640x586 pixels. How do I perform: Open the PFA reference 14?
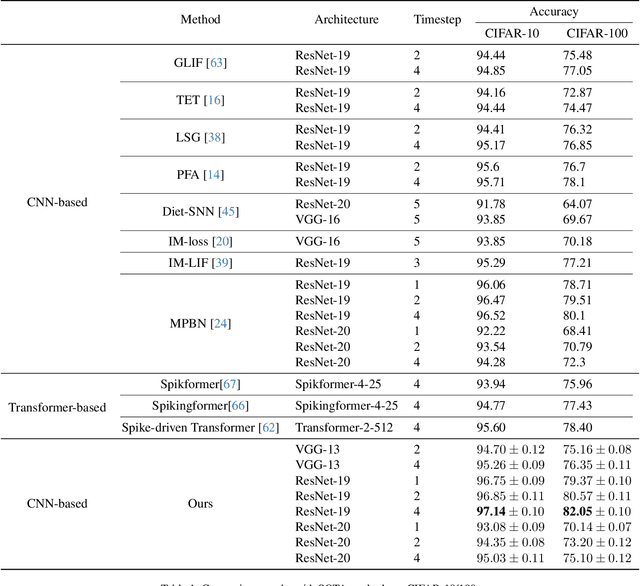213,174
